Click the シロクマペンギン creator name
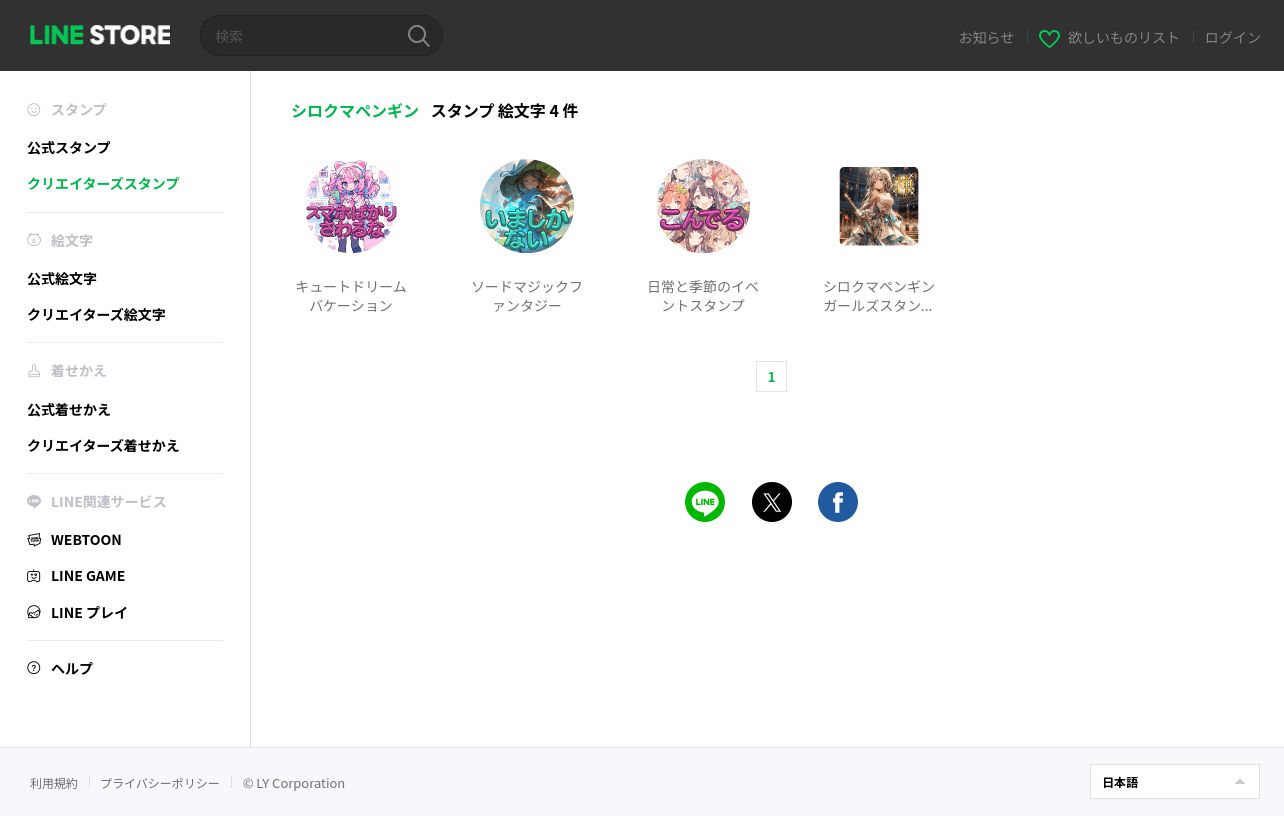This screenshot has width=1284, height=816. [355, 111]
